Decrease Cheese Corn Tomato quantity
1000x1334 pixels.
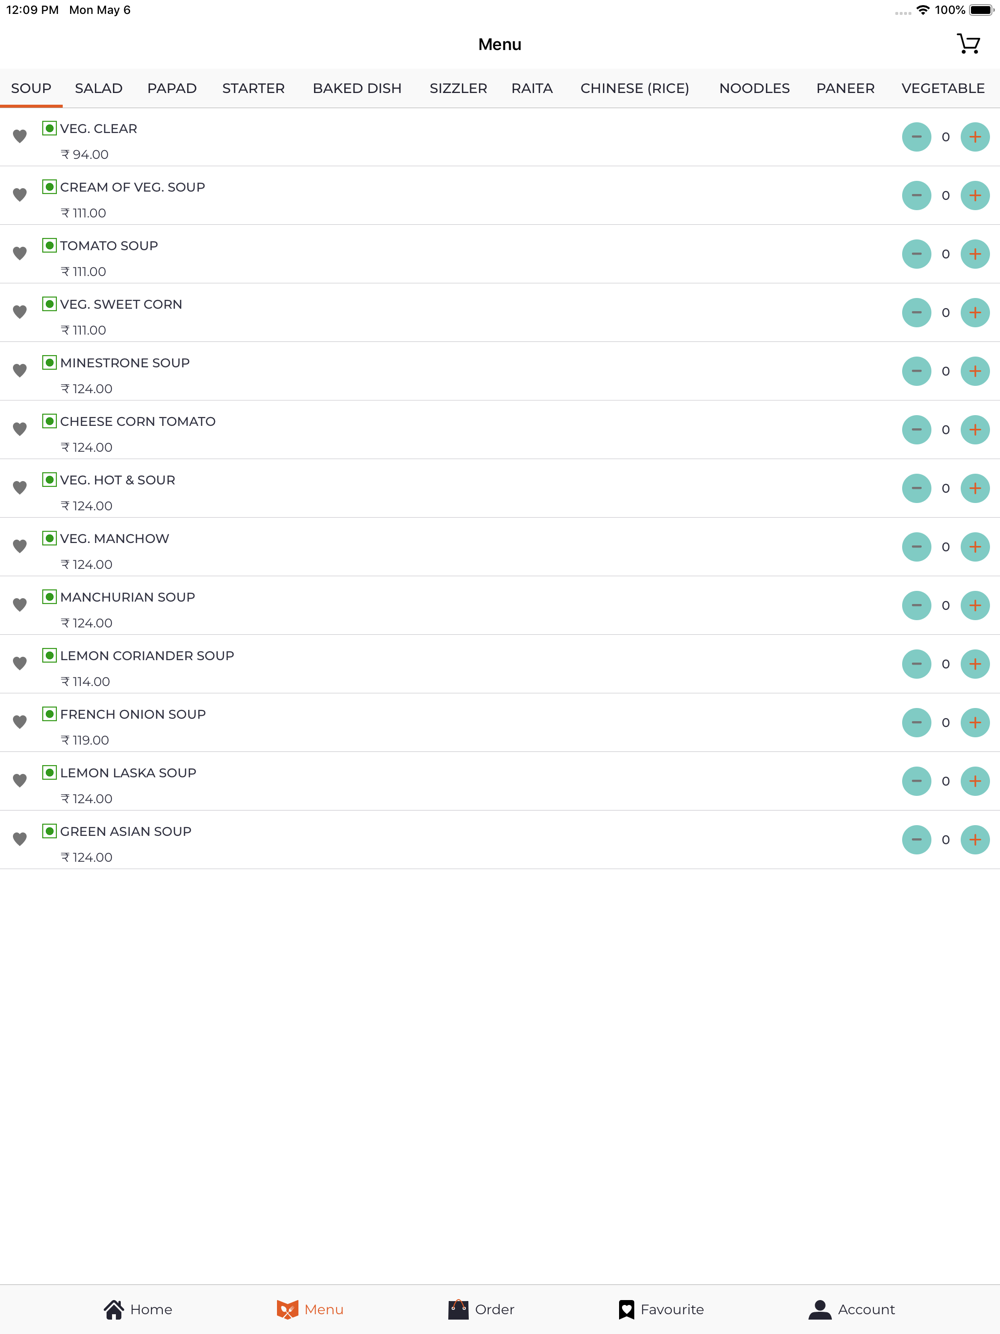[916, 429]
